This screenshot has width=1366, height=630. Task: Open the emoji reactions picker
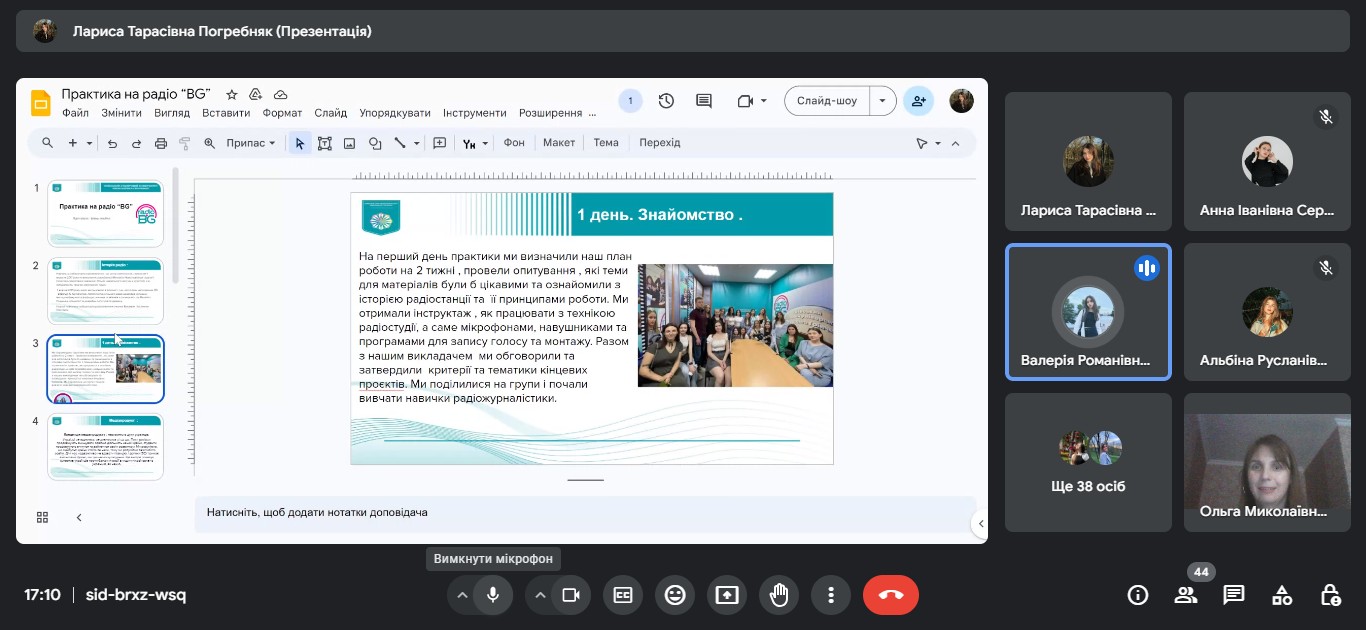click(x=675, y=595)
